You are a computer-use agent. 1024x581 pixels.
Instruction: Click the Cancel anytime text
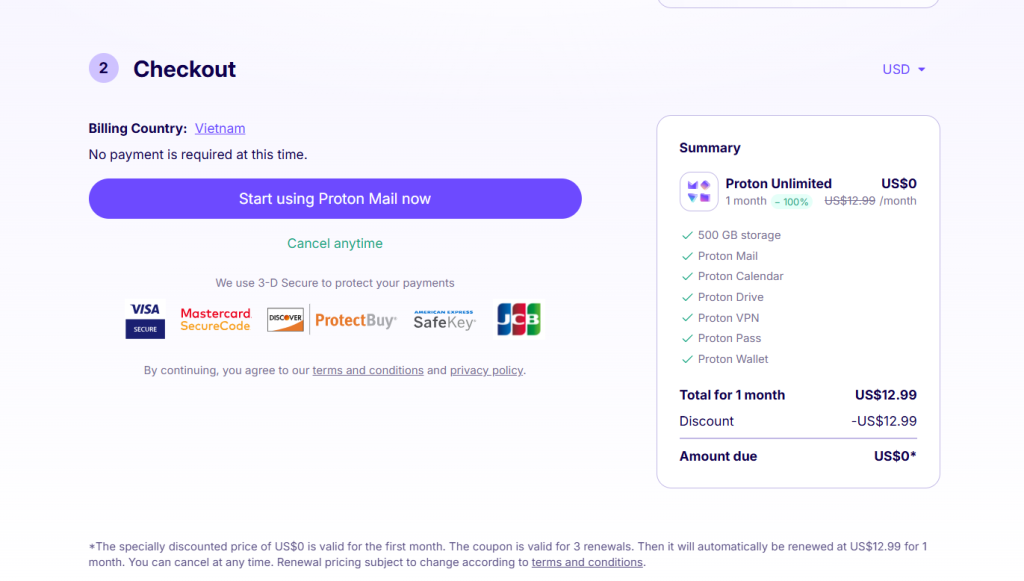tap(335, 244)
